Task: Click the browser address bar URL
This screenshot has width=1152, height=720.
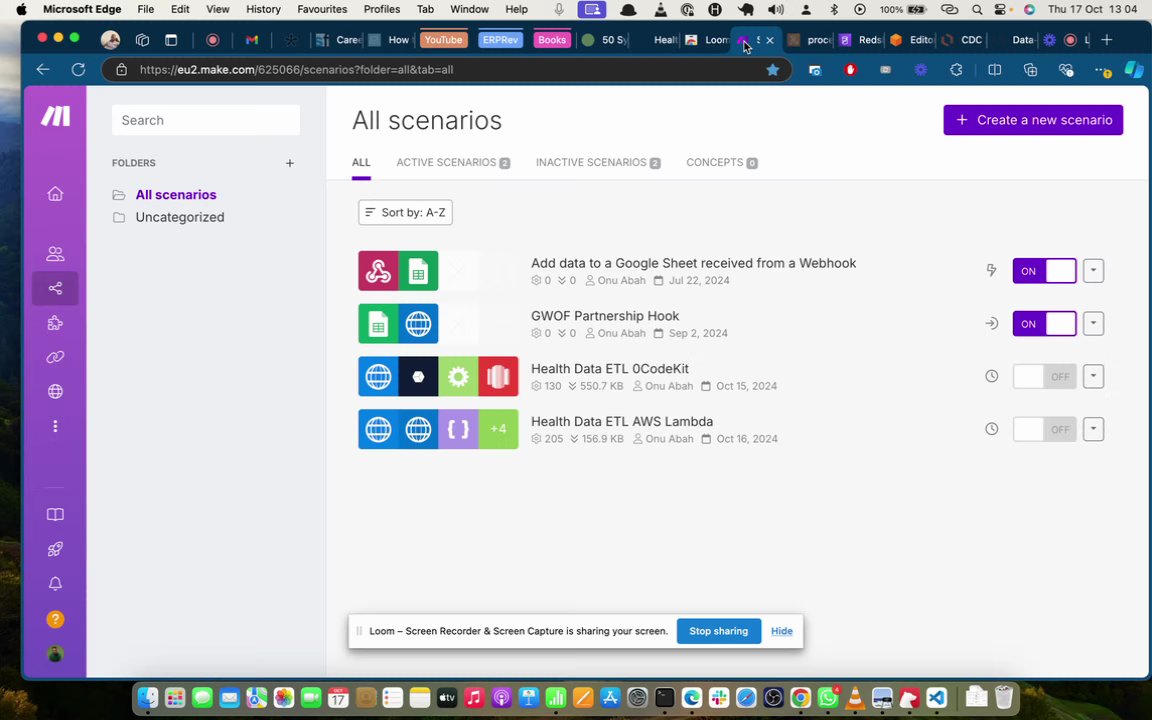Action: click(x=296, y=70)
